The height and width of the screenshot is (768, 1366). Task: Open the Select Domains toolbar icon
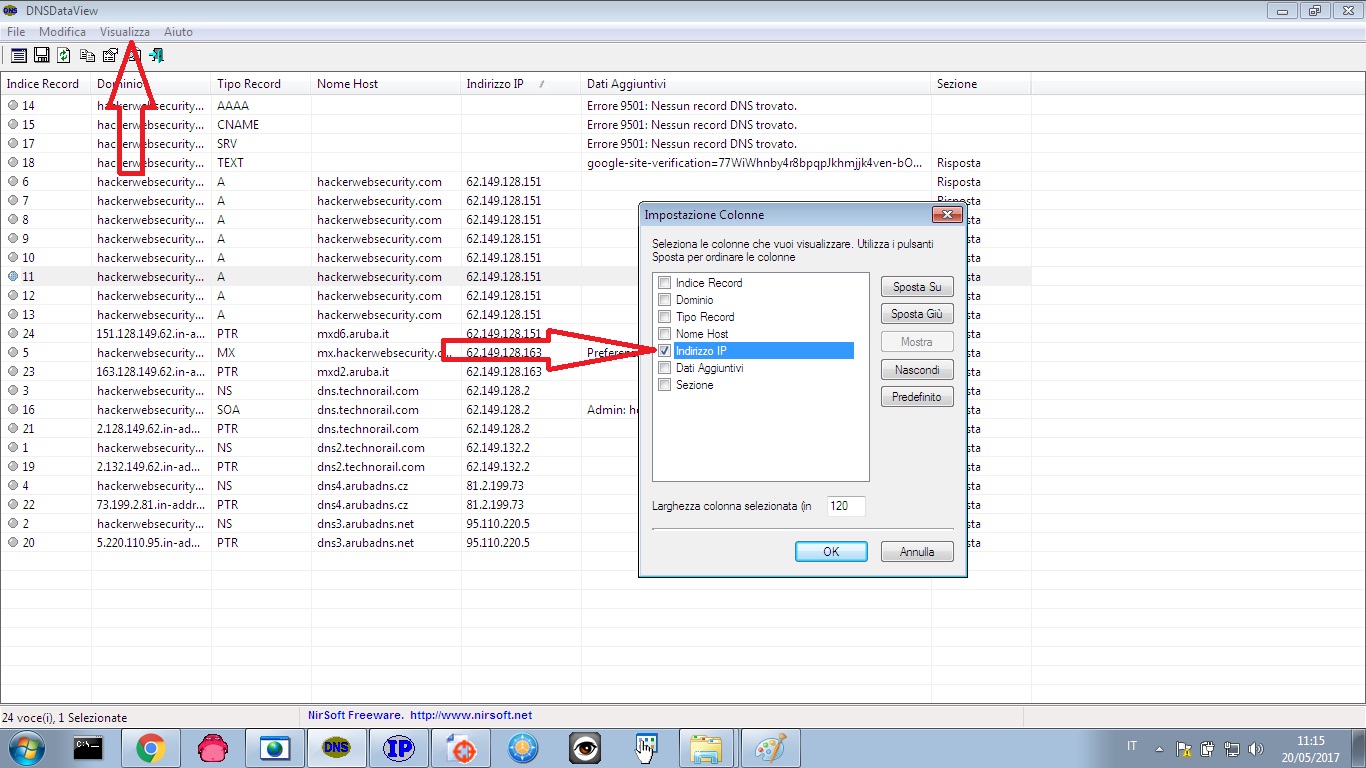point(18,56)
